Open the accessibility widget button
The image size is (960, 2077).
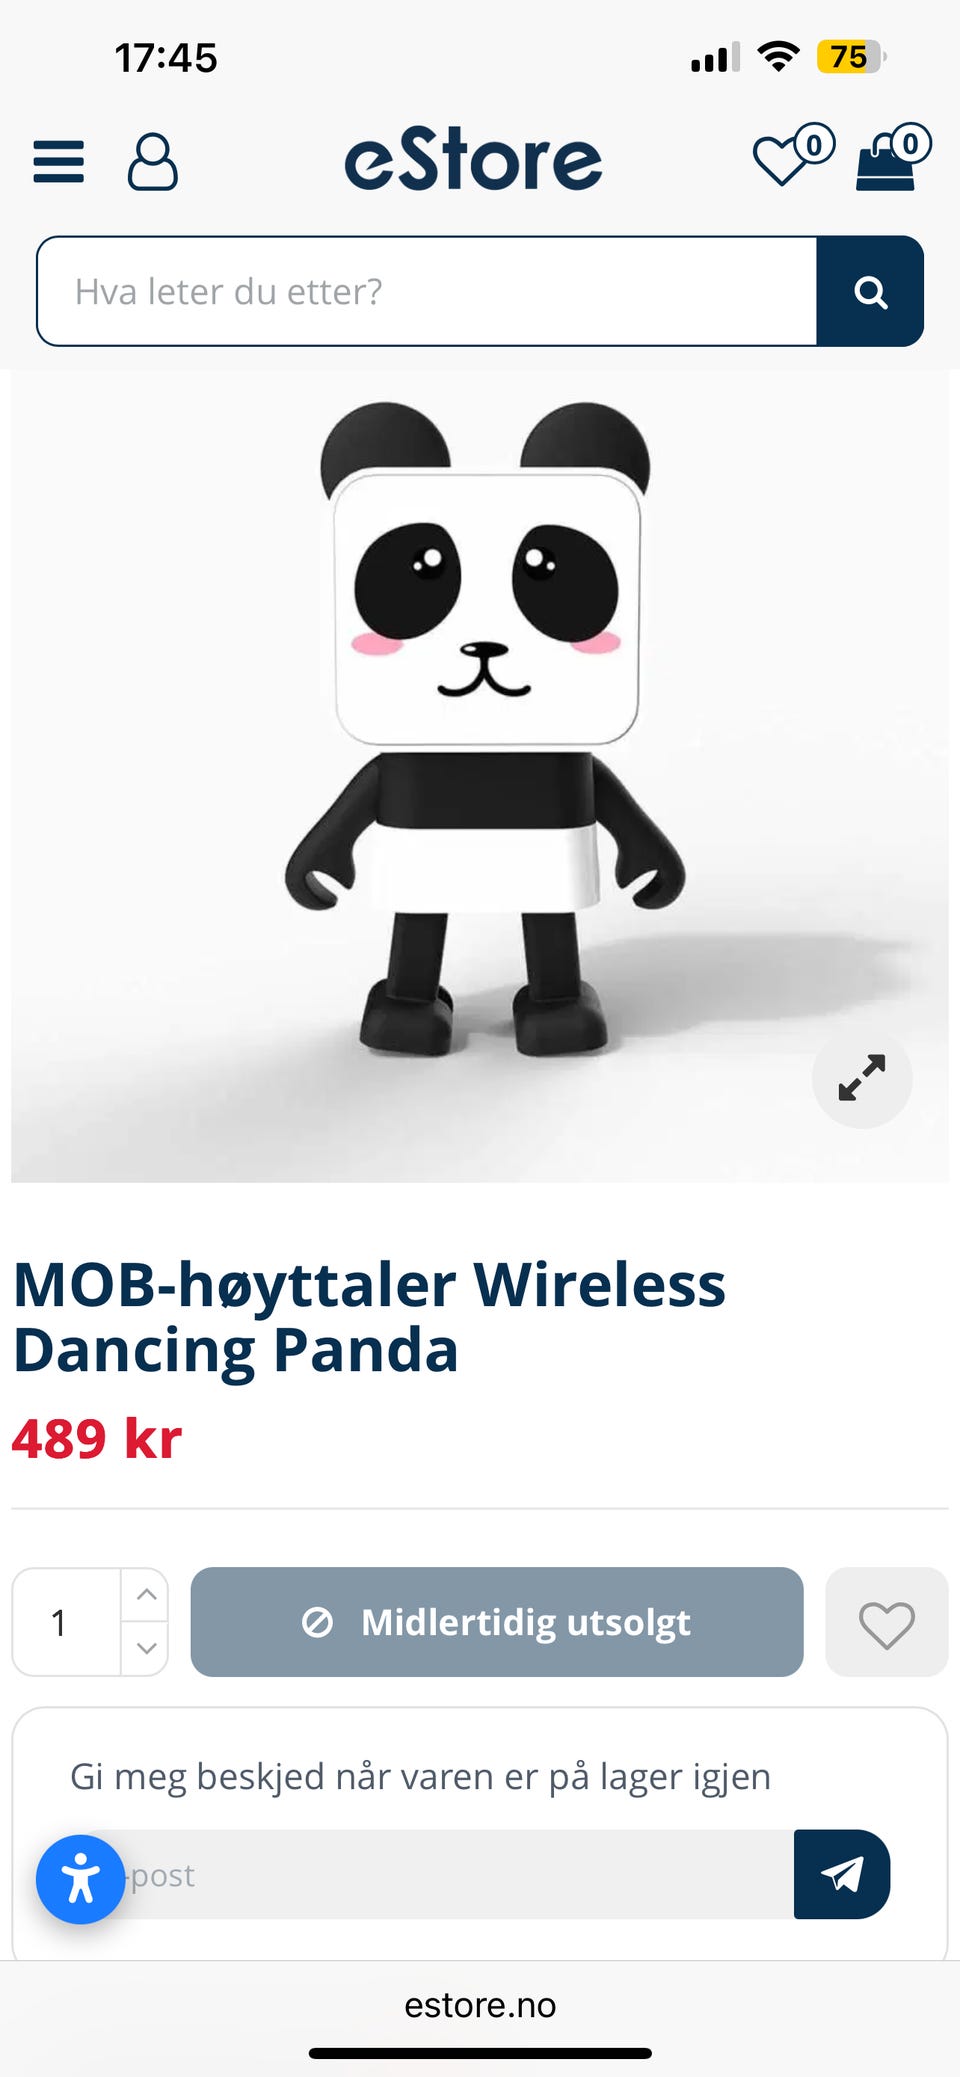pos(81,1879)
